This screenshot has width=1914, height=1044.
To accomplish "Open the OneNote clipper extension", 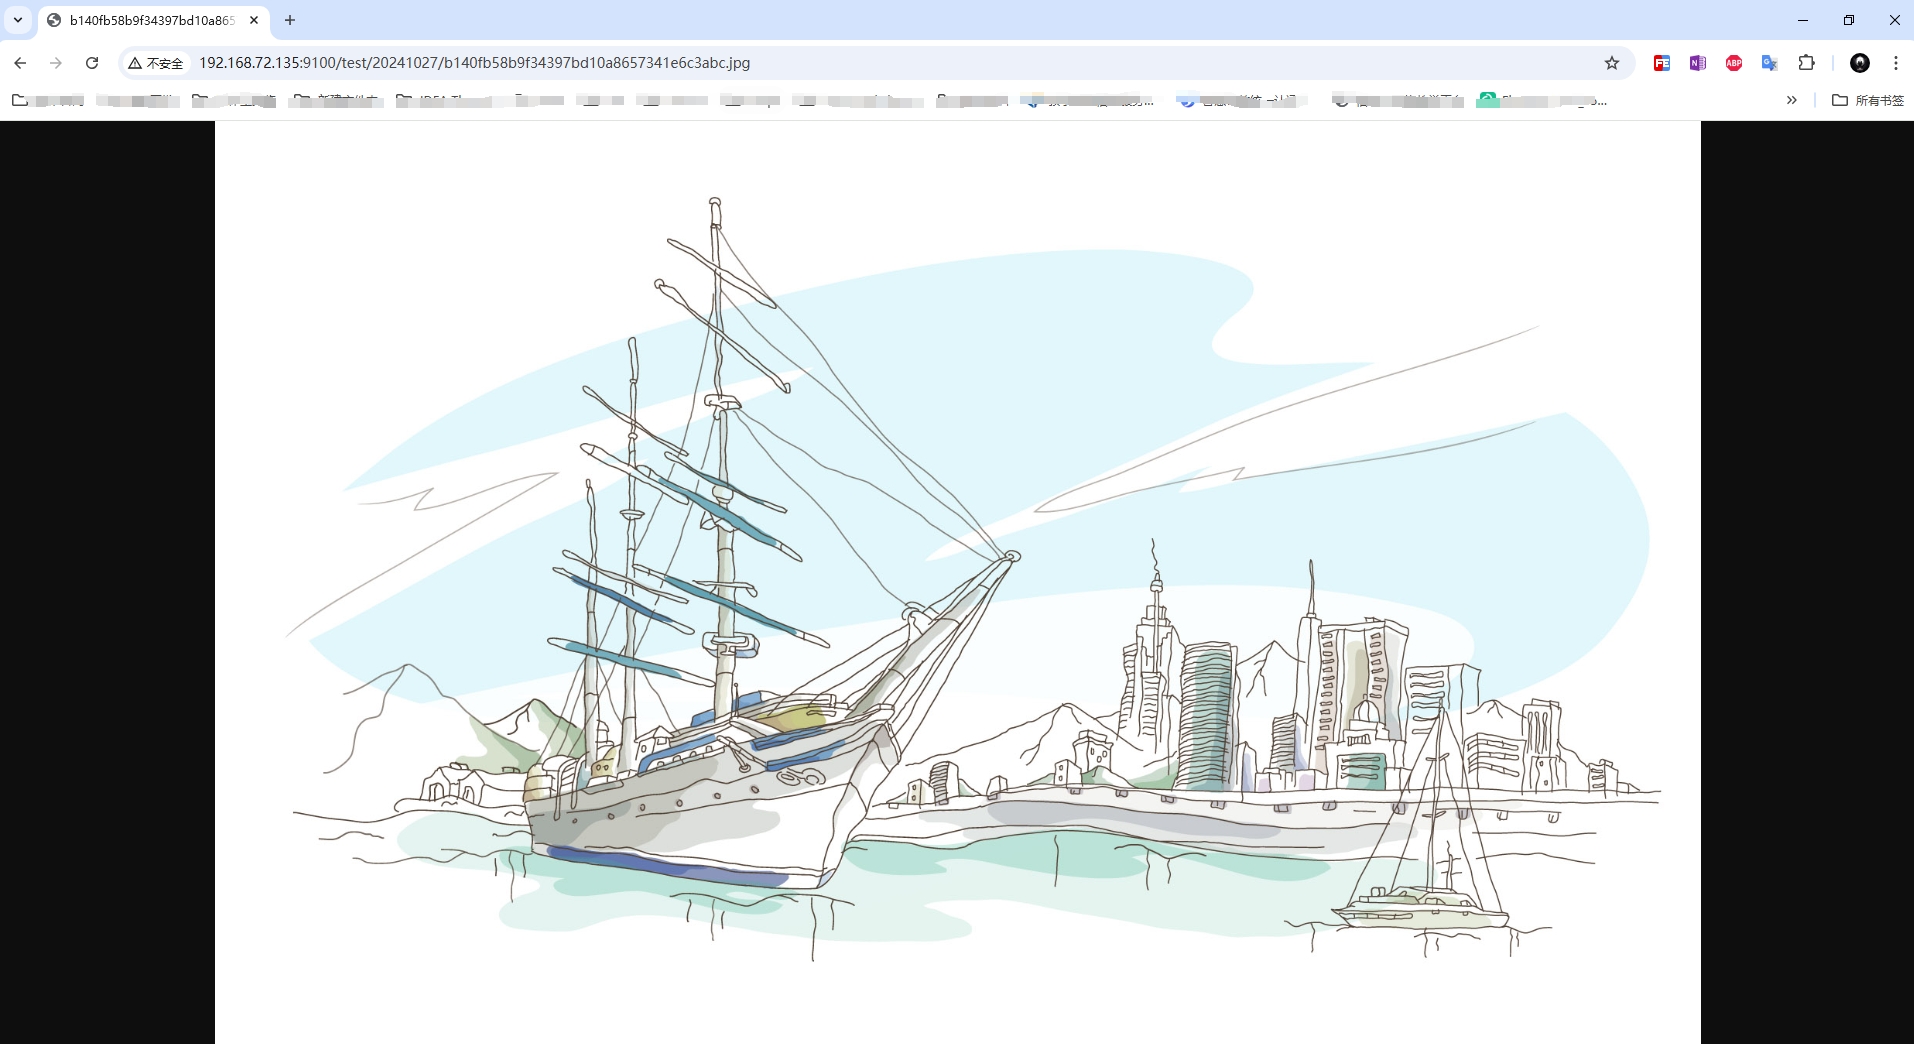I will 1698,63.
